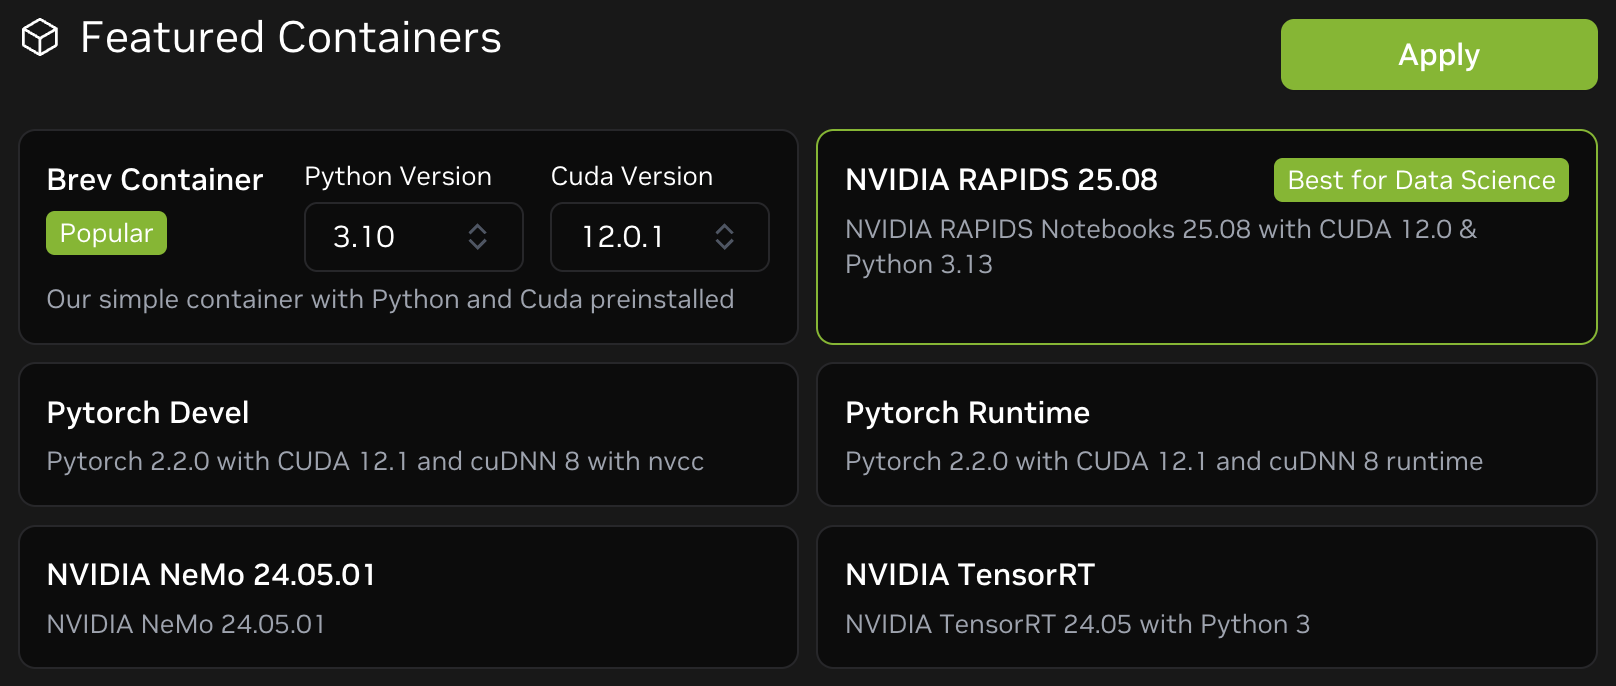Click the Featured Containers heading text
The height and width of the screenshot is (686, 1616).
pyautogui.click(x=290, y=38)
